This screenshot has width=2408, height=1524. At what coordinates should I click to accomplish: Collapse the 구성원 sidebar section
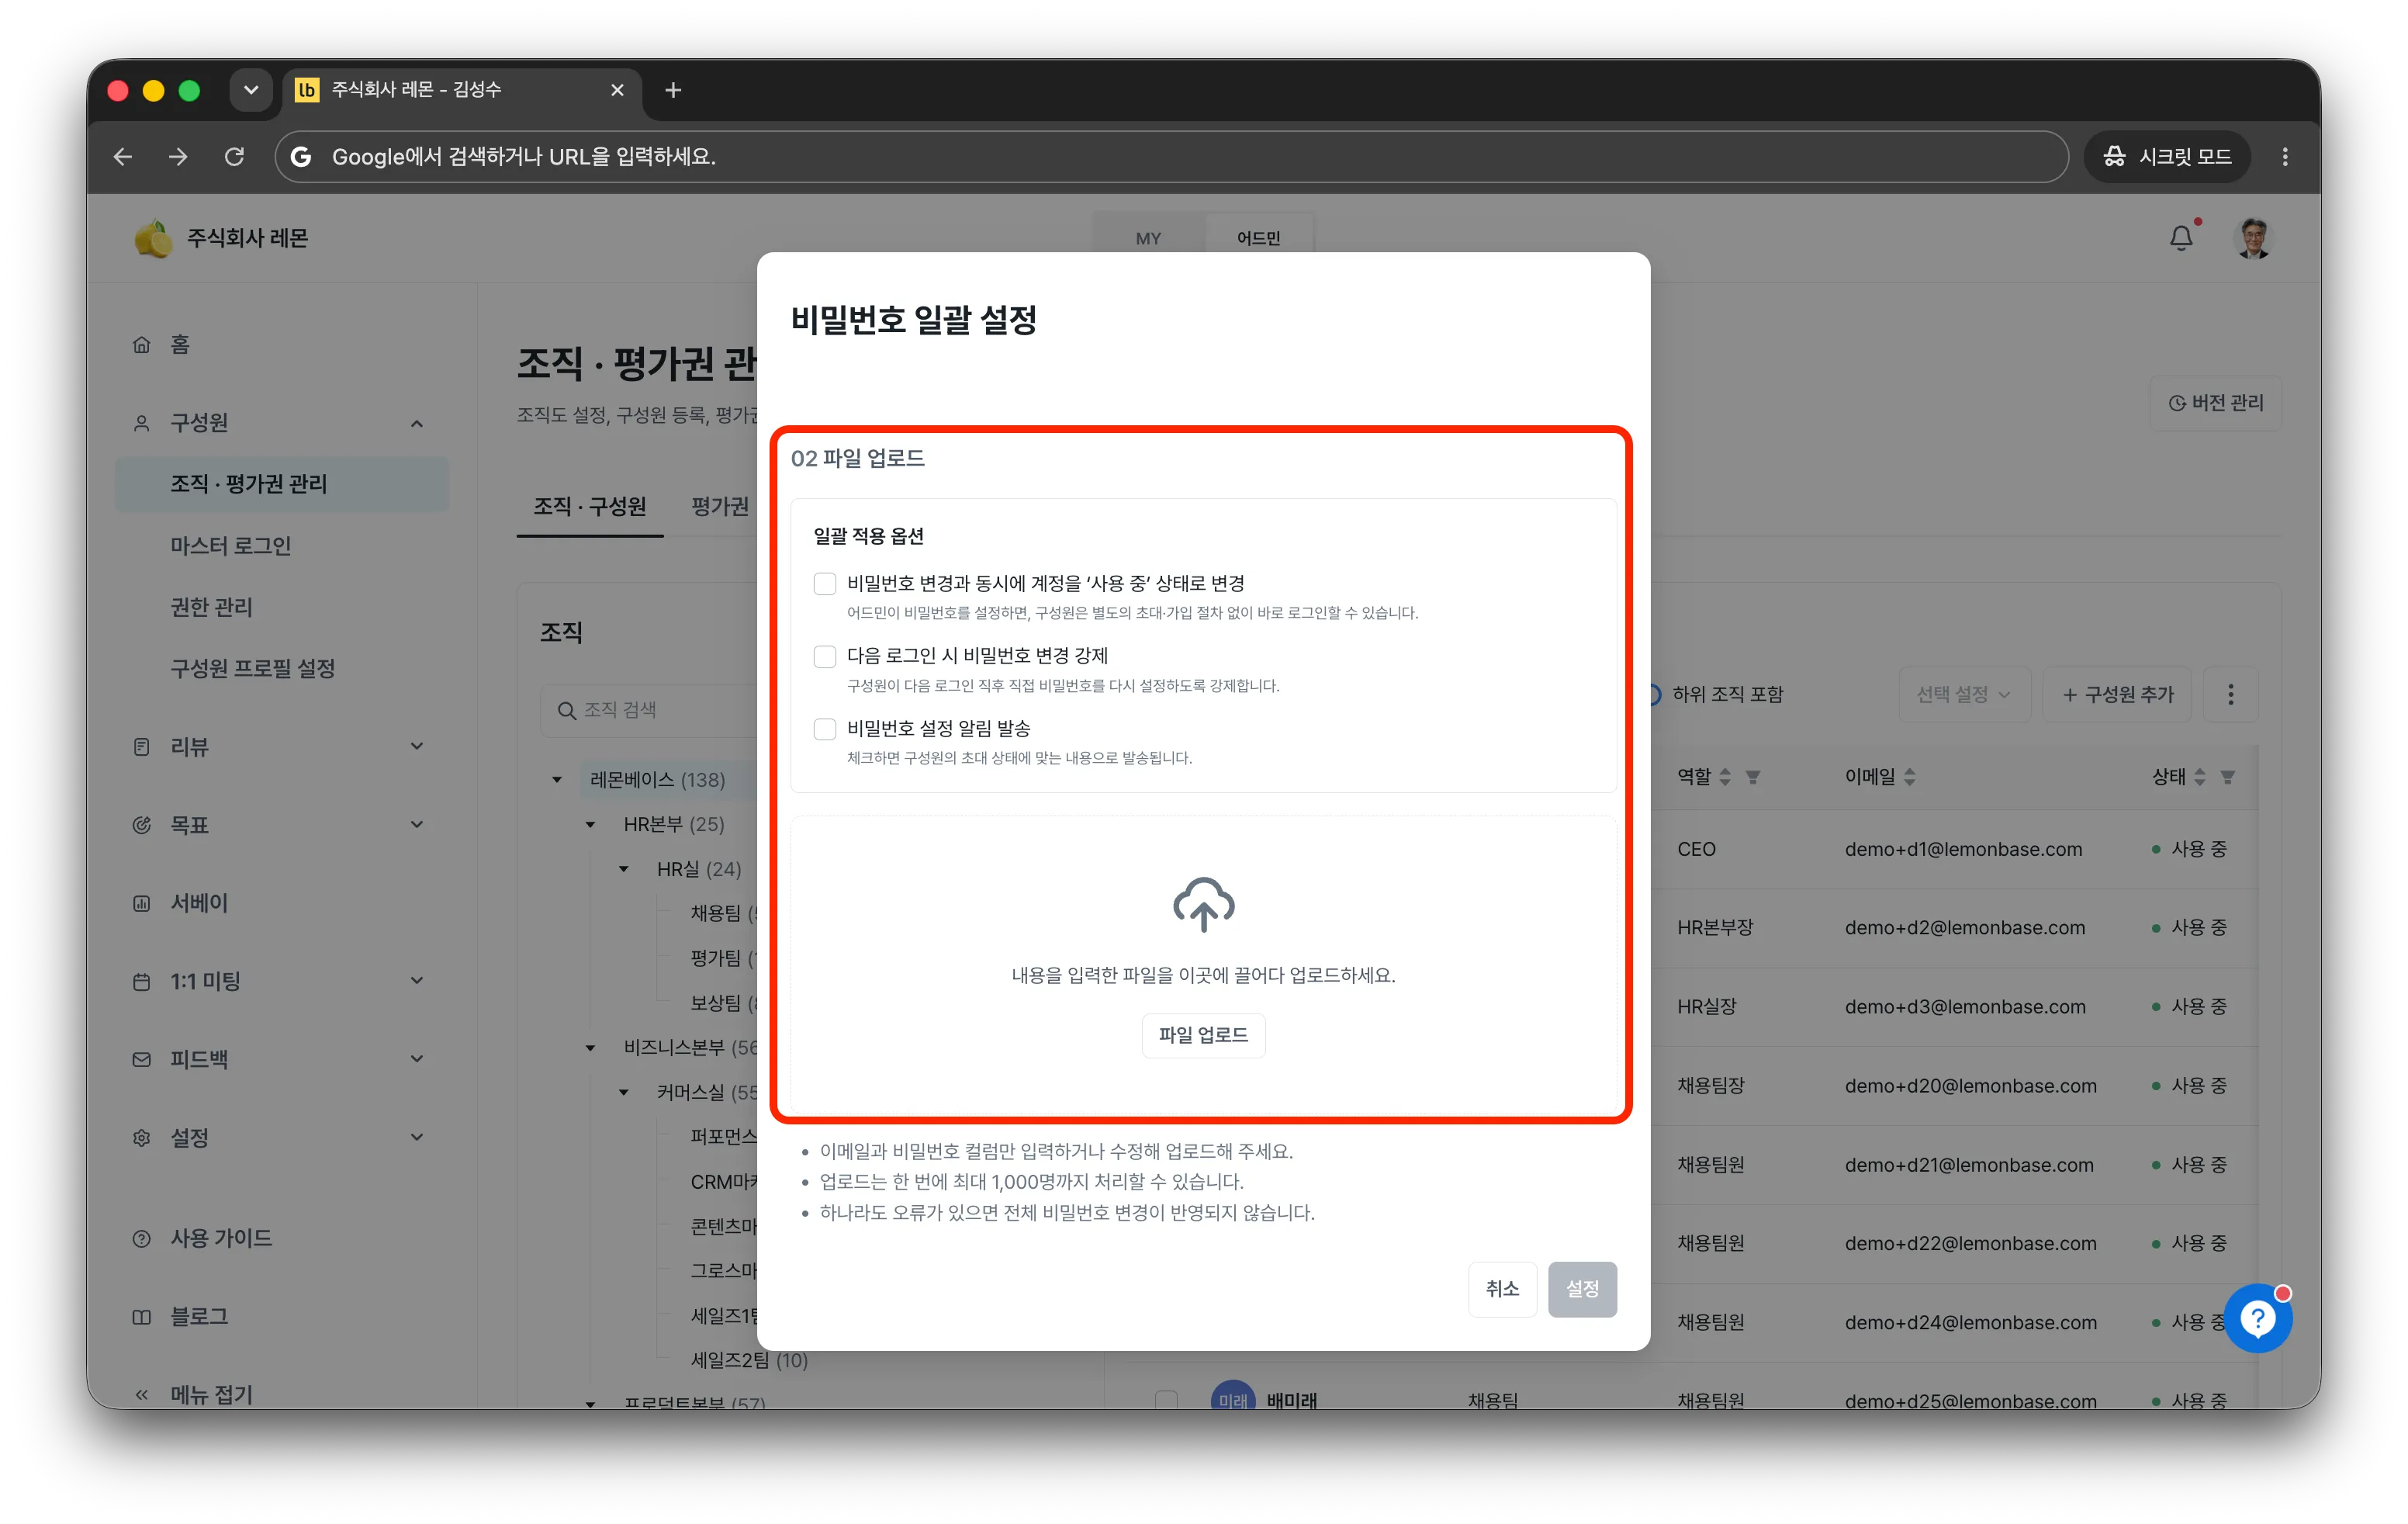pos(417,423)
